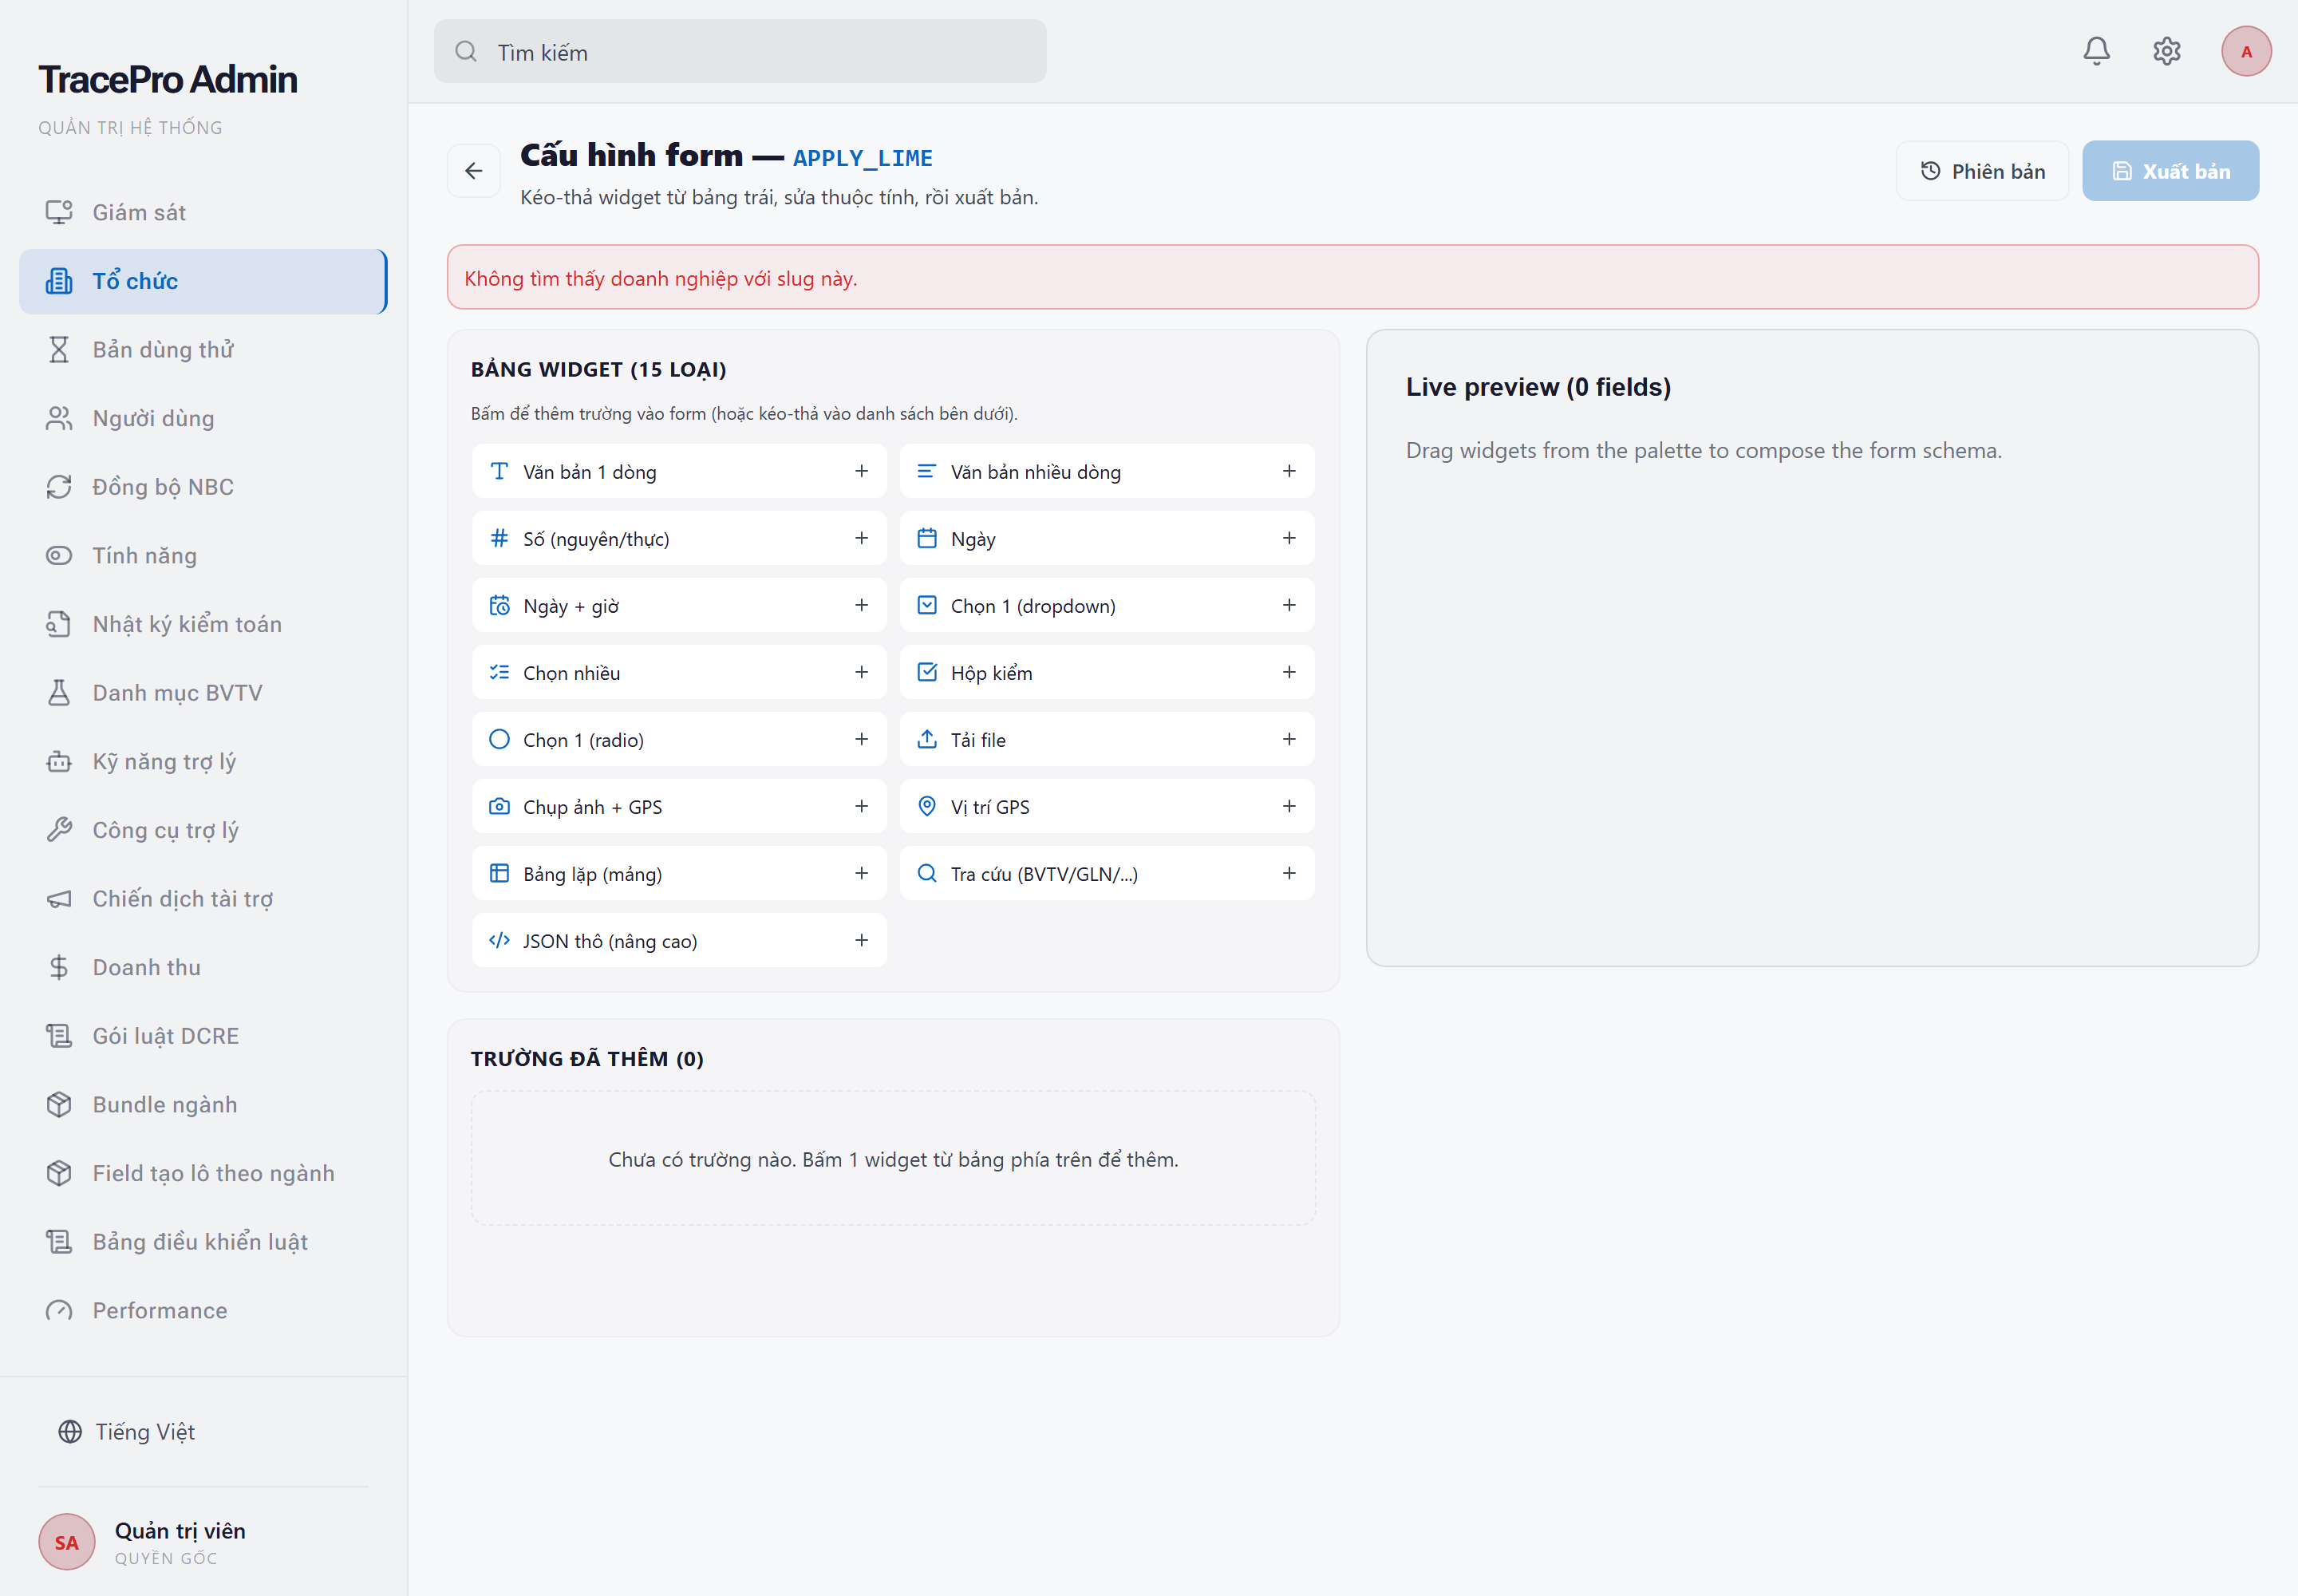Open 'Tính năng' sidebar item
This screenshot has height=1596, width=2298.
[x=203, y=555]
